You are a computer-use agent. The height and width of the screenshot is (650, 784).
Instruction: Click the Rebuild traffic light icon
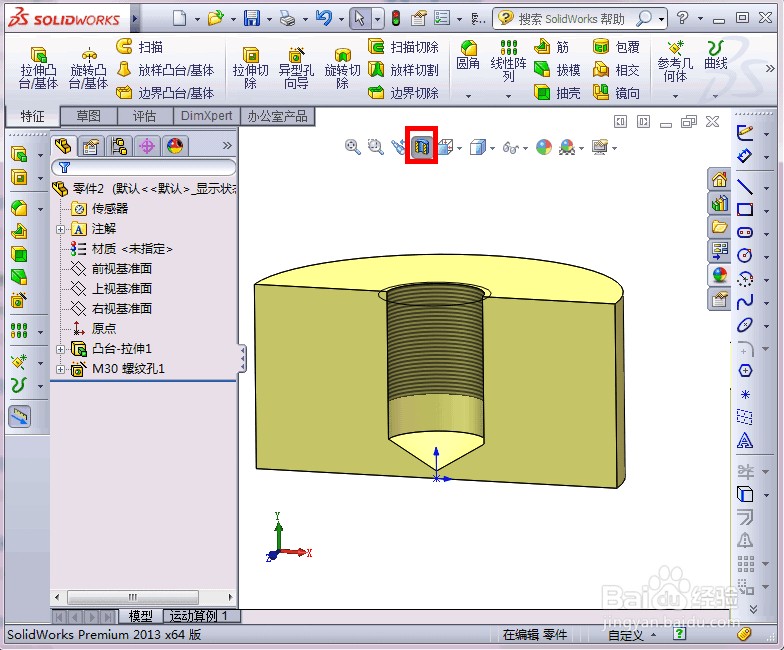pos(396,18)
